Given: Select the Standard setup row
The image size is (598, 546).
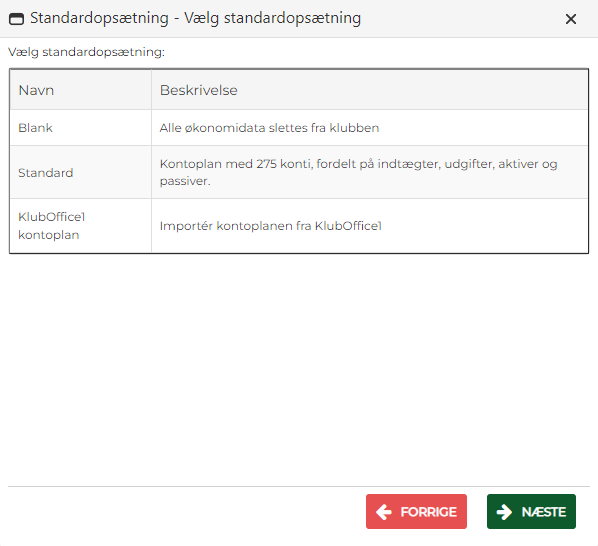Looking at the screenshot, I should tap(299, 172).
